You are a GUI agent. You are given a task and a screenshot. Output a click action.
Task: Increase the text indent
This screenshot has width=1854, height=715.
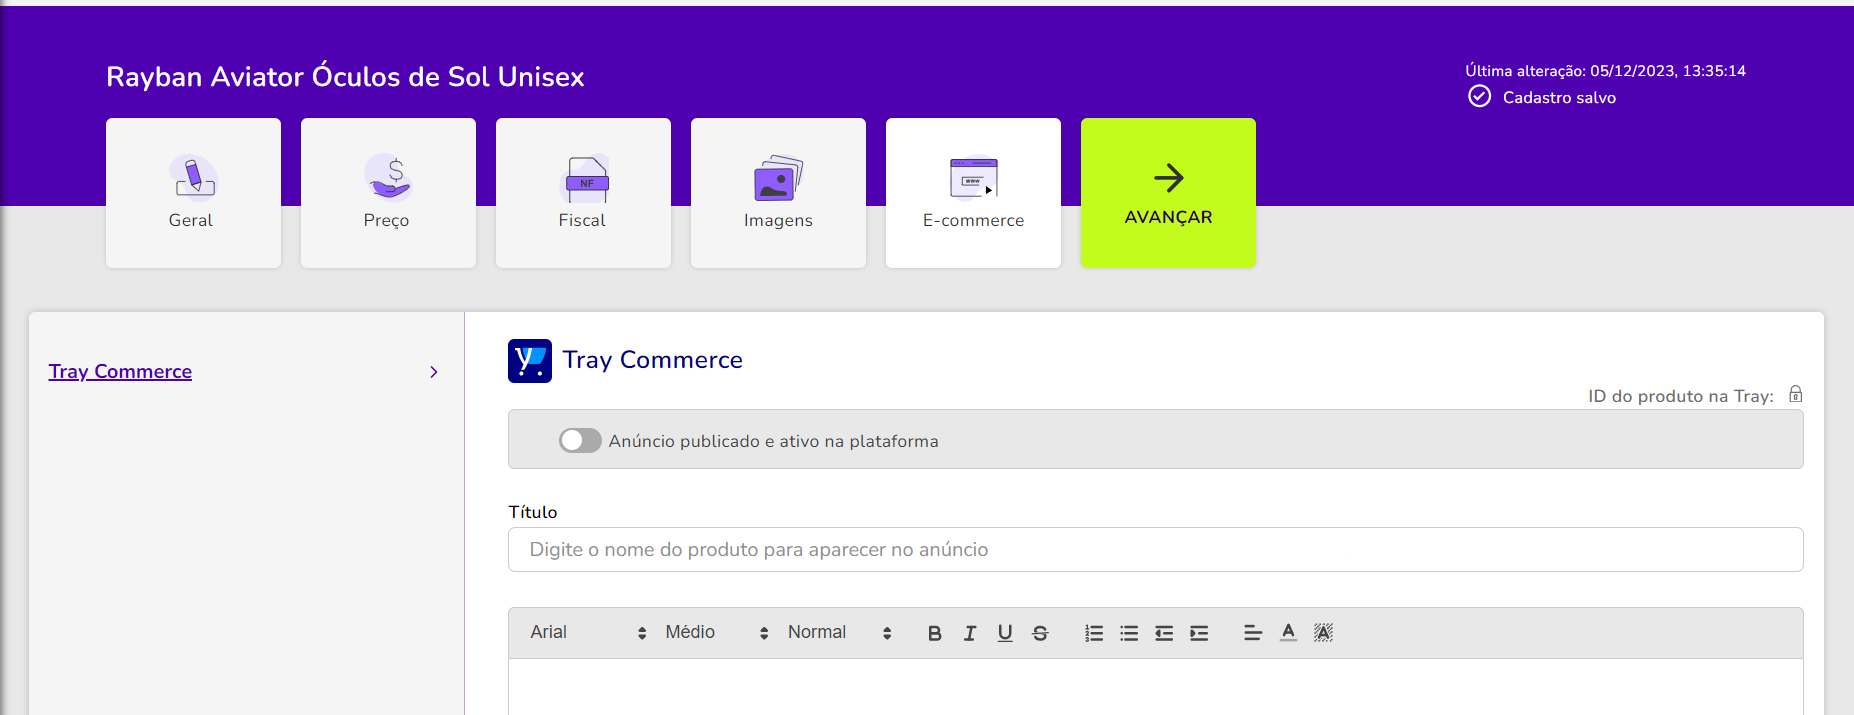(x=1199, y=633)
